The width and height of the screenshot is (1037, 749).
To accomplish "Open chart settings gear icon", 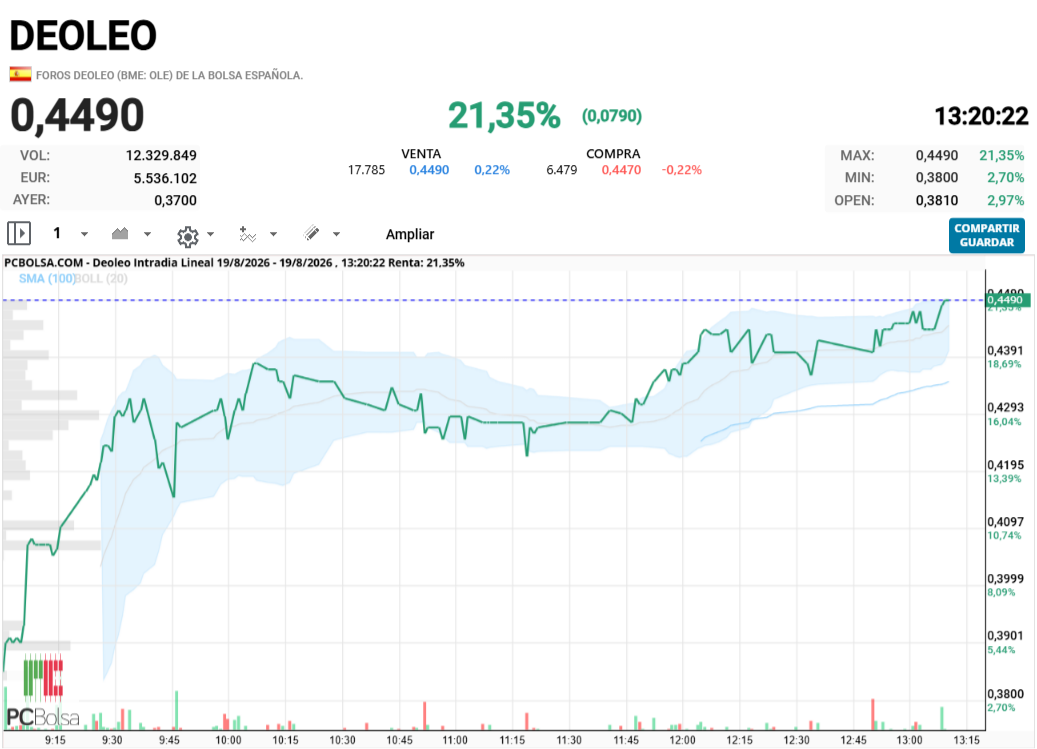I will (188, 235).
